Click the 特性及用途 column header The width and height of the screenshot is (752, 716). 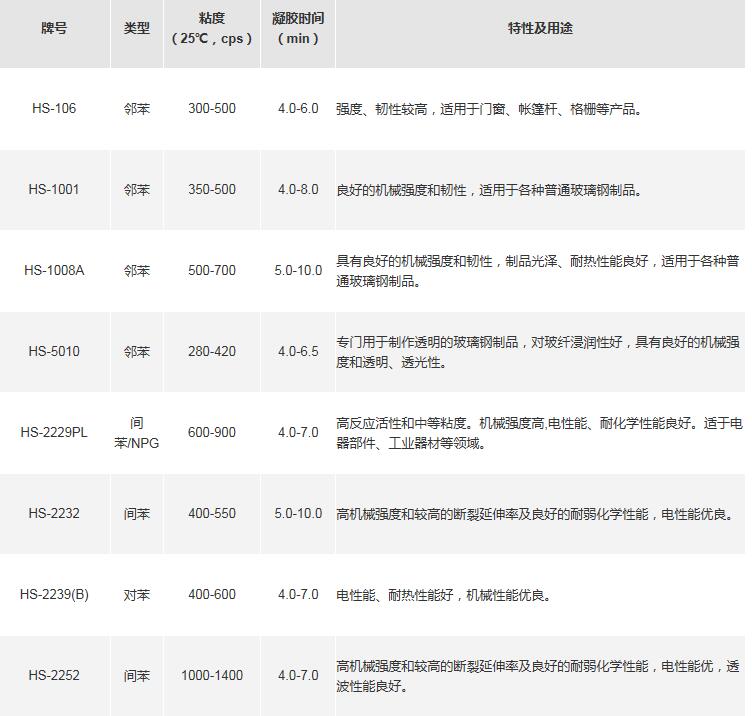[x=540, y=28]
